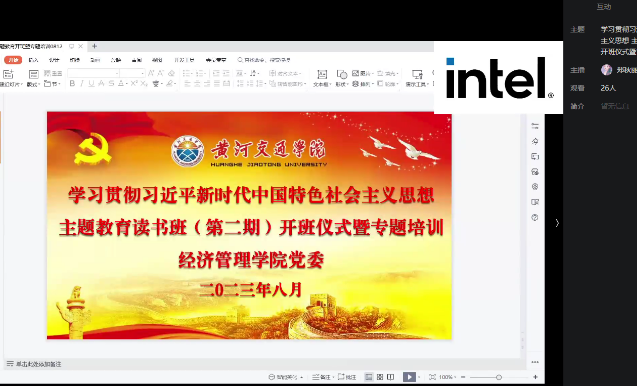Insert a text box from toolbar
The image size is (637, 386).
[x=322, y=78]
